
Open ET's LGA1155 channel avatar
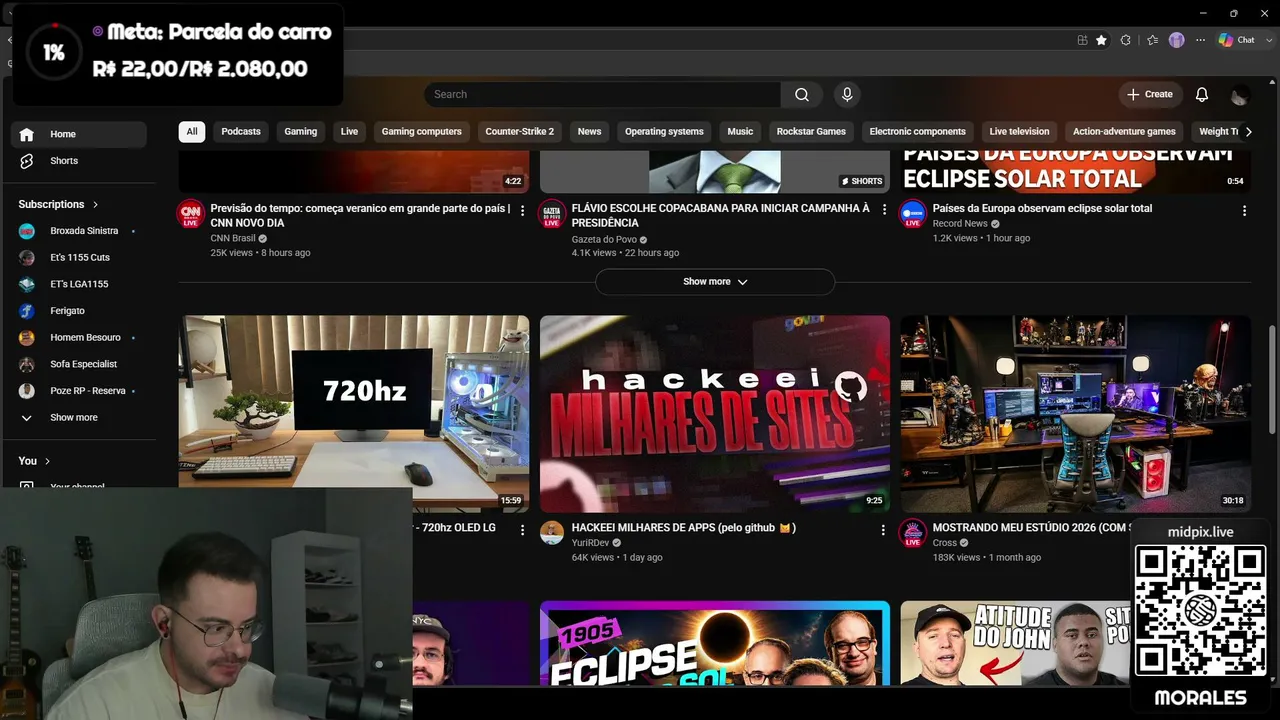27,284
